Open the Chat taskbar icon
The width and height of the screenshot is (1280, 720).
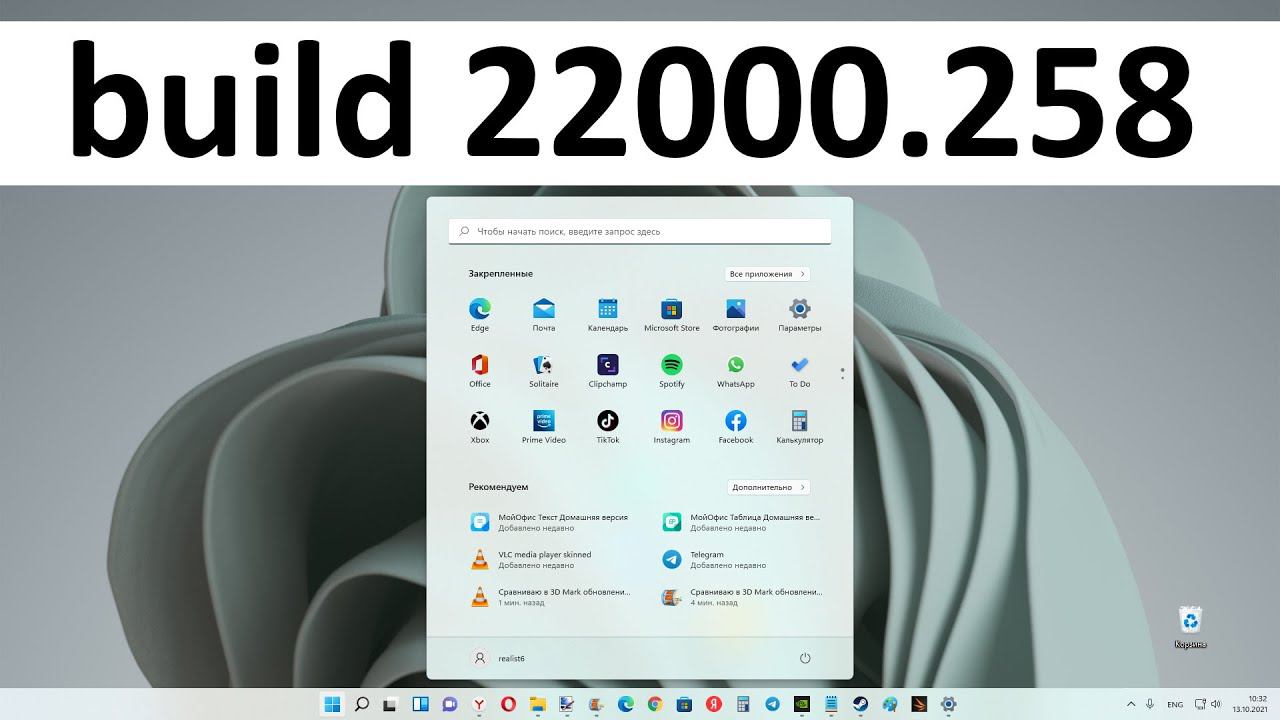(x=450, y=704)
